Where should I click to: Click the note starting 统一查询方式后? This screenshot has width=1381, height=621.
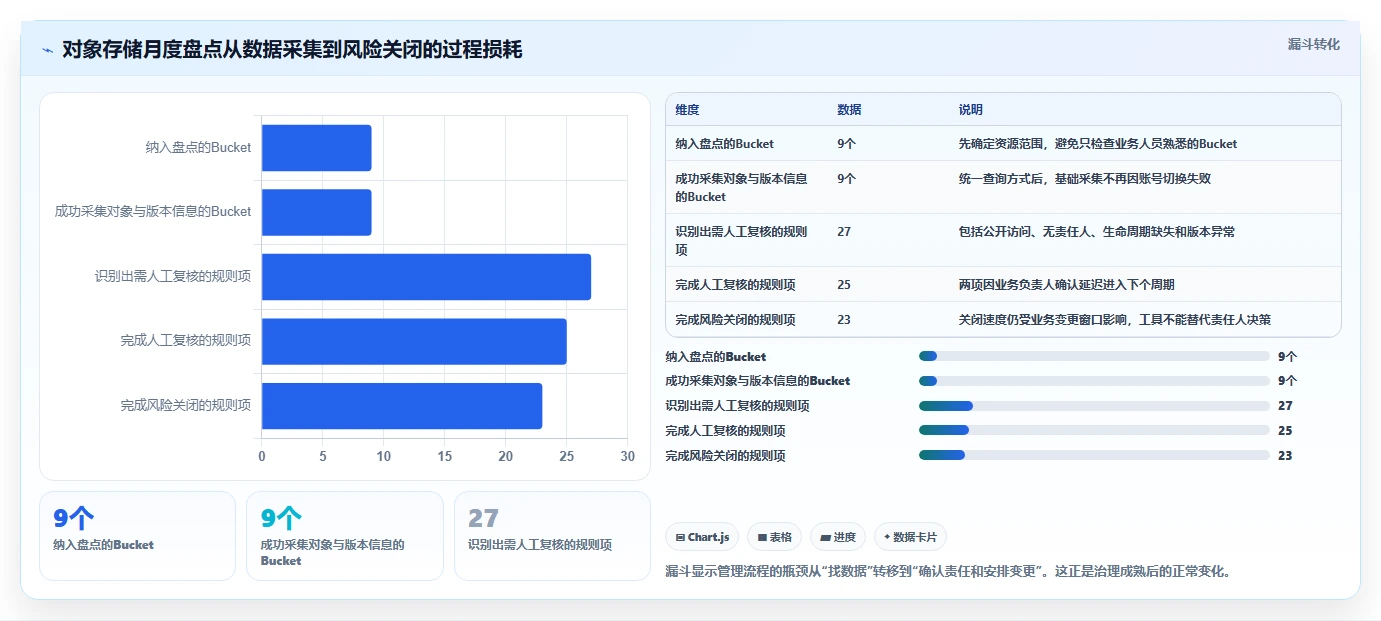(1084, 179)
